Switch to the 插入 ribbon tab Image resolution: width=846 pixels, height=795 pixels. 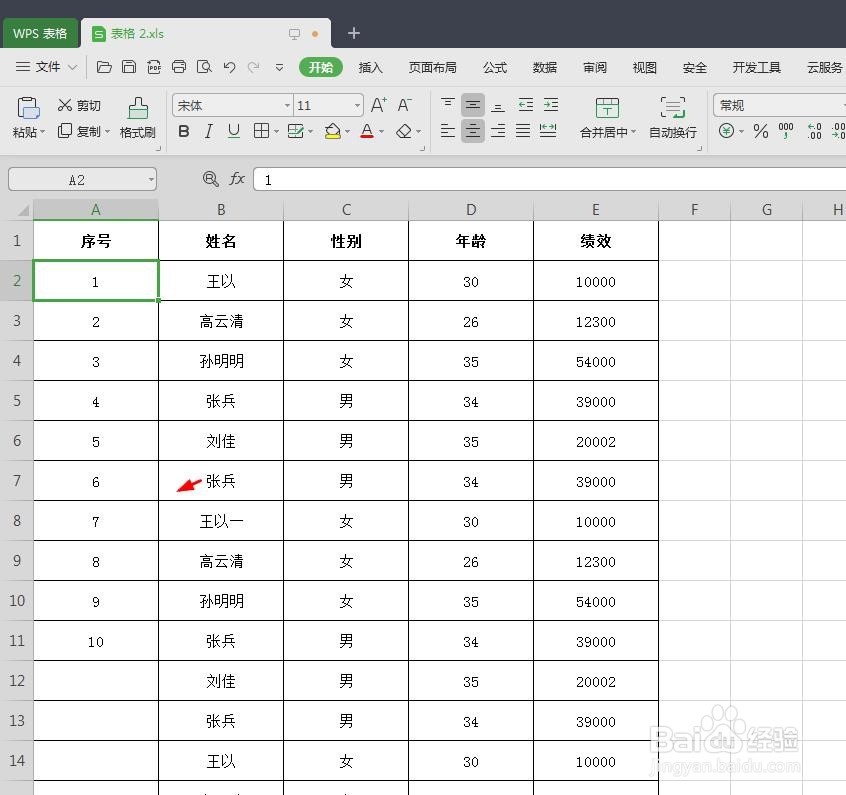[371, 68]
